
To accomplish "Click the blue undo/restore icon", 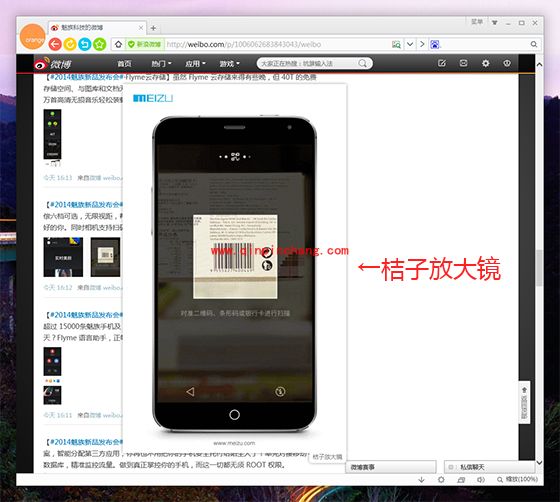I will pos(85,44).
